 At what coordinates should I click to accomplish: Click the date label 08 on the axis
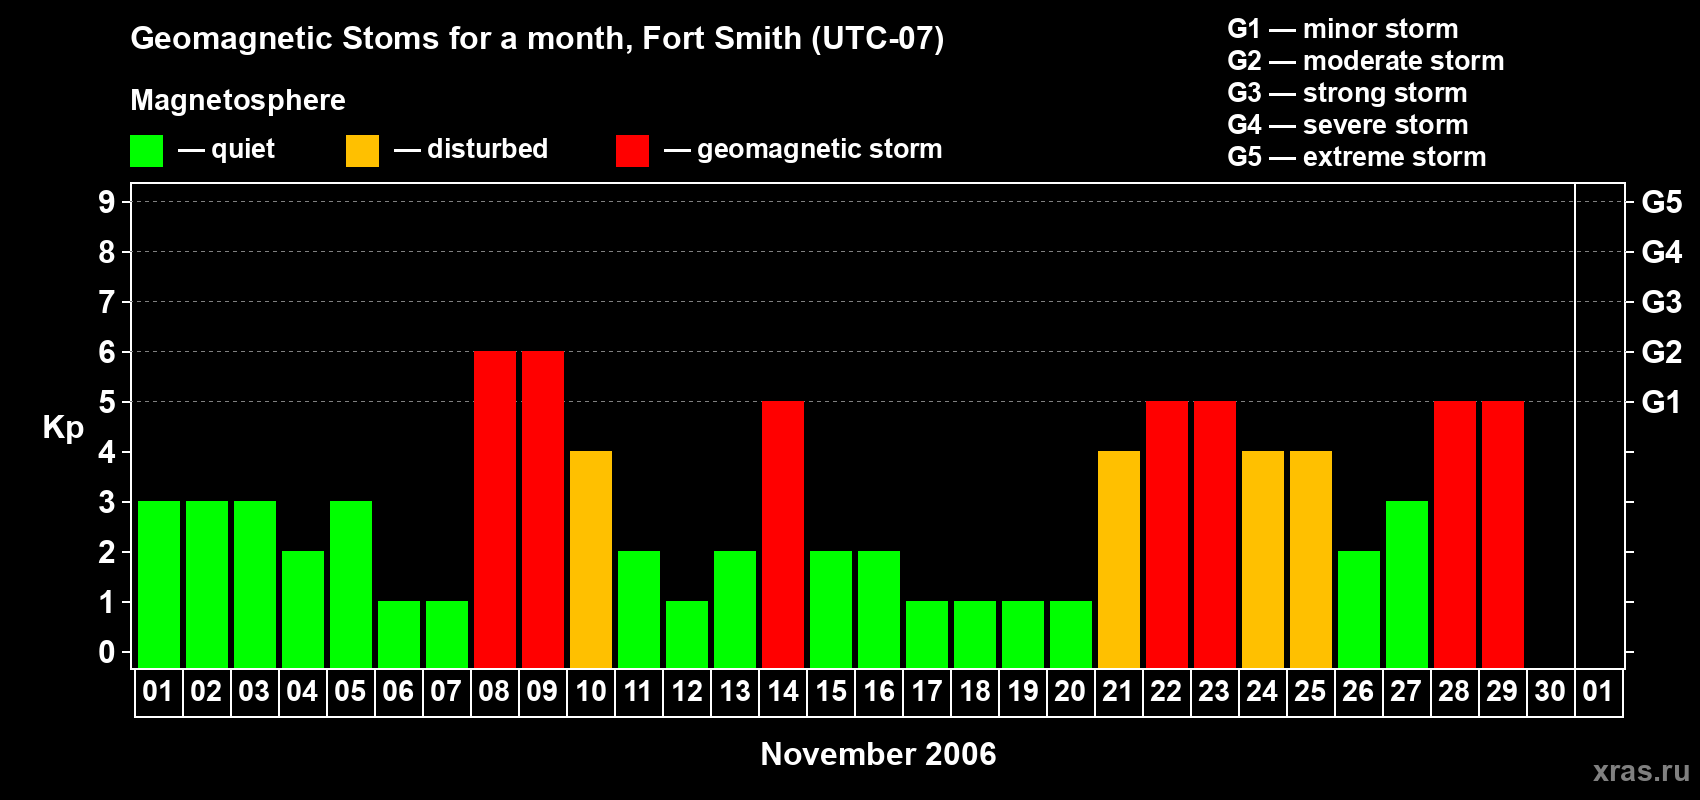coord(494,691)
